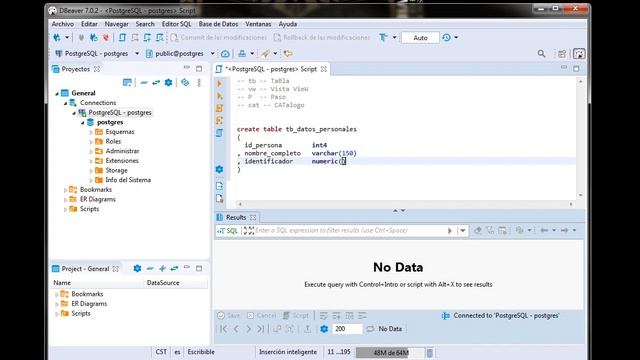Open the Archivo menu
This screenshot has width=640, height=360.
(63, 24)
